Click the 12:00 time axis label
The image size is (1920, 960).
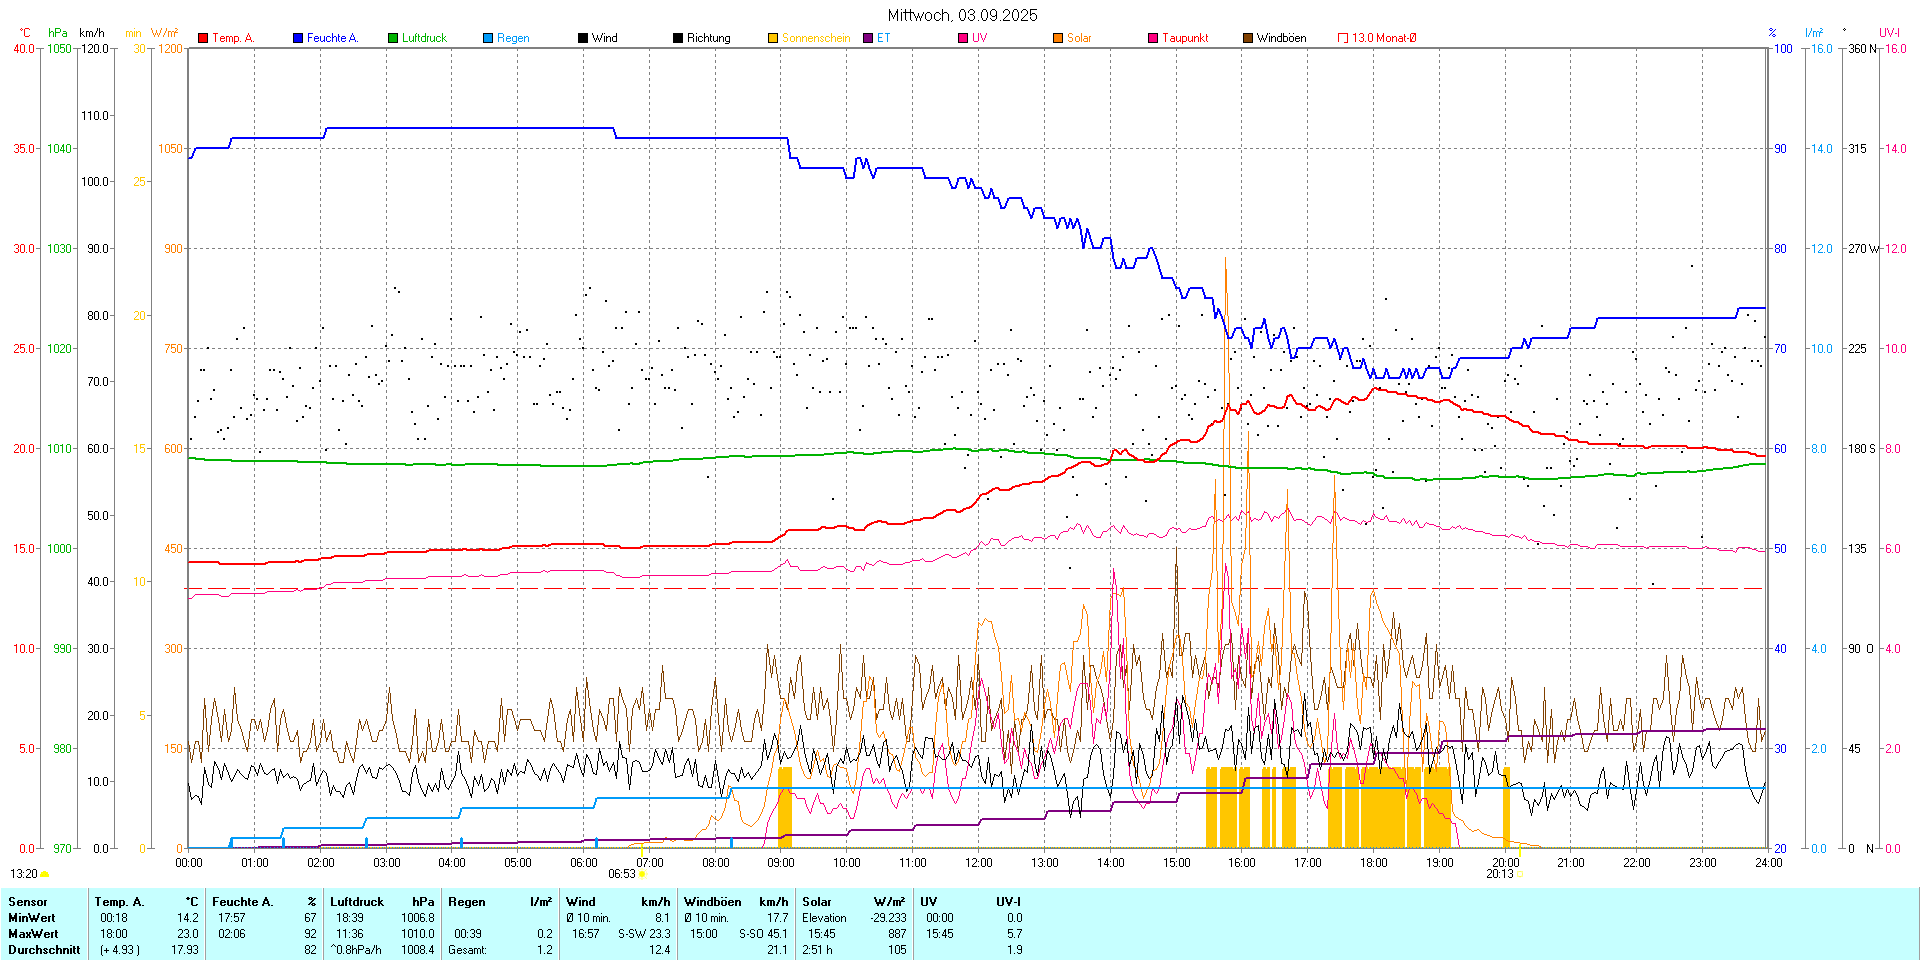pyautogui.click(x=978, y=863)
